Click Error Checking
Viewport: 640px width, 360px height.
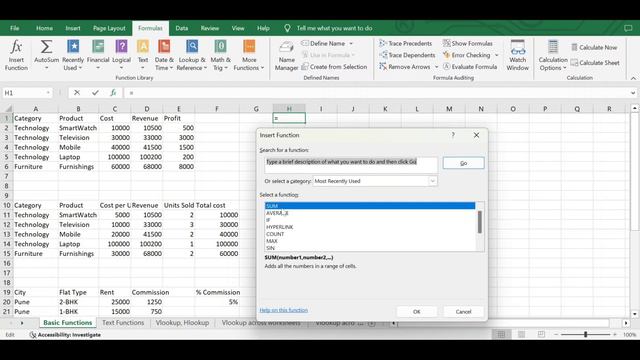click(467, 55)
